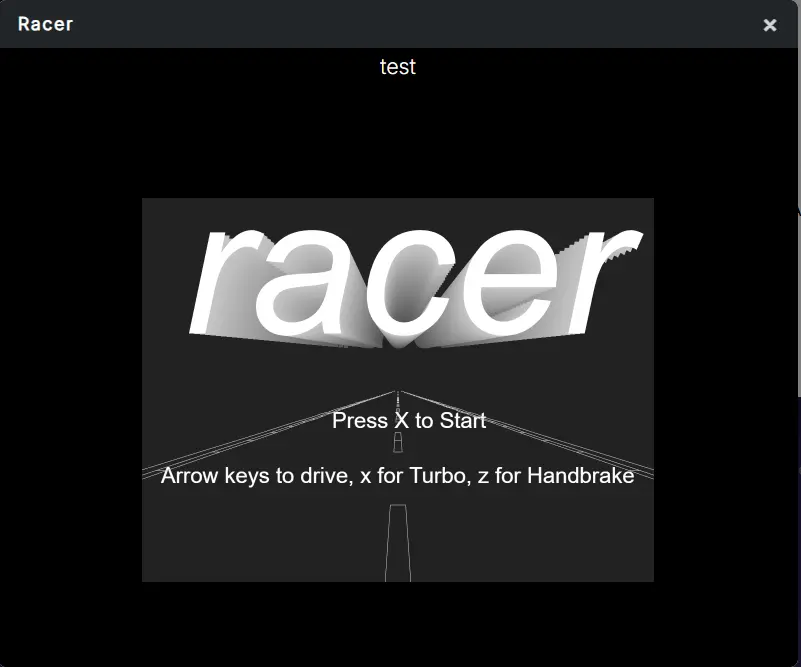Click the "Racer" window title
801x667 pixels.
[45, 24]
